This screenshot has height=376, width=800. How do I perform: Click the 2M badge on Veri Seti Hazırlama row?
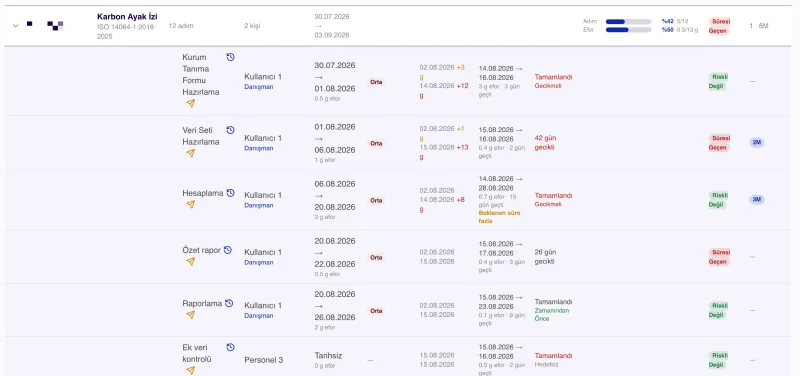[757, 142]
